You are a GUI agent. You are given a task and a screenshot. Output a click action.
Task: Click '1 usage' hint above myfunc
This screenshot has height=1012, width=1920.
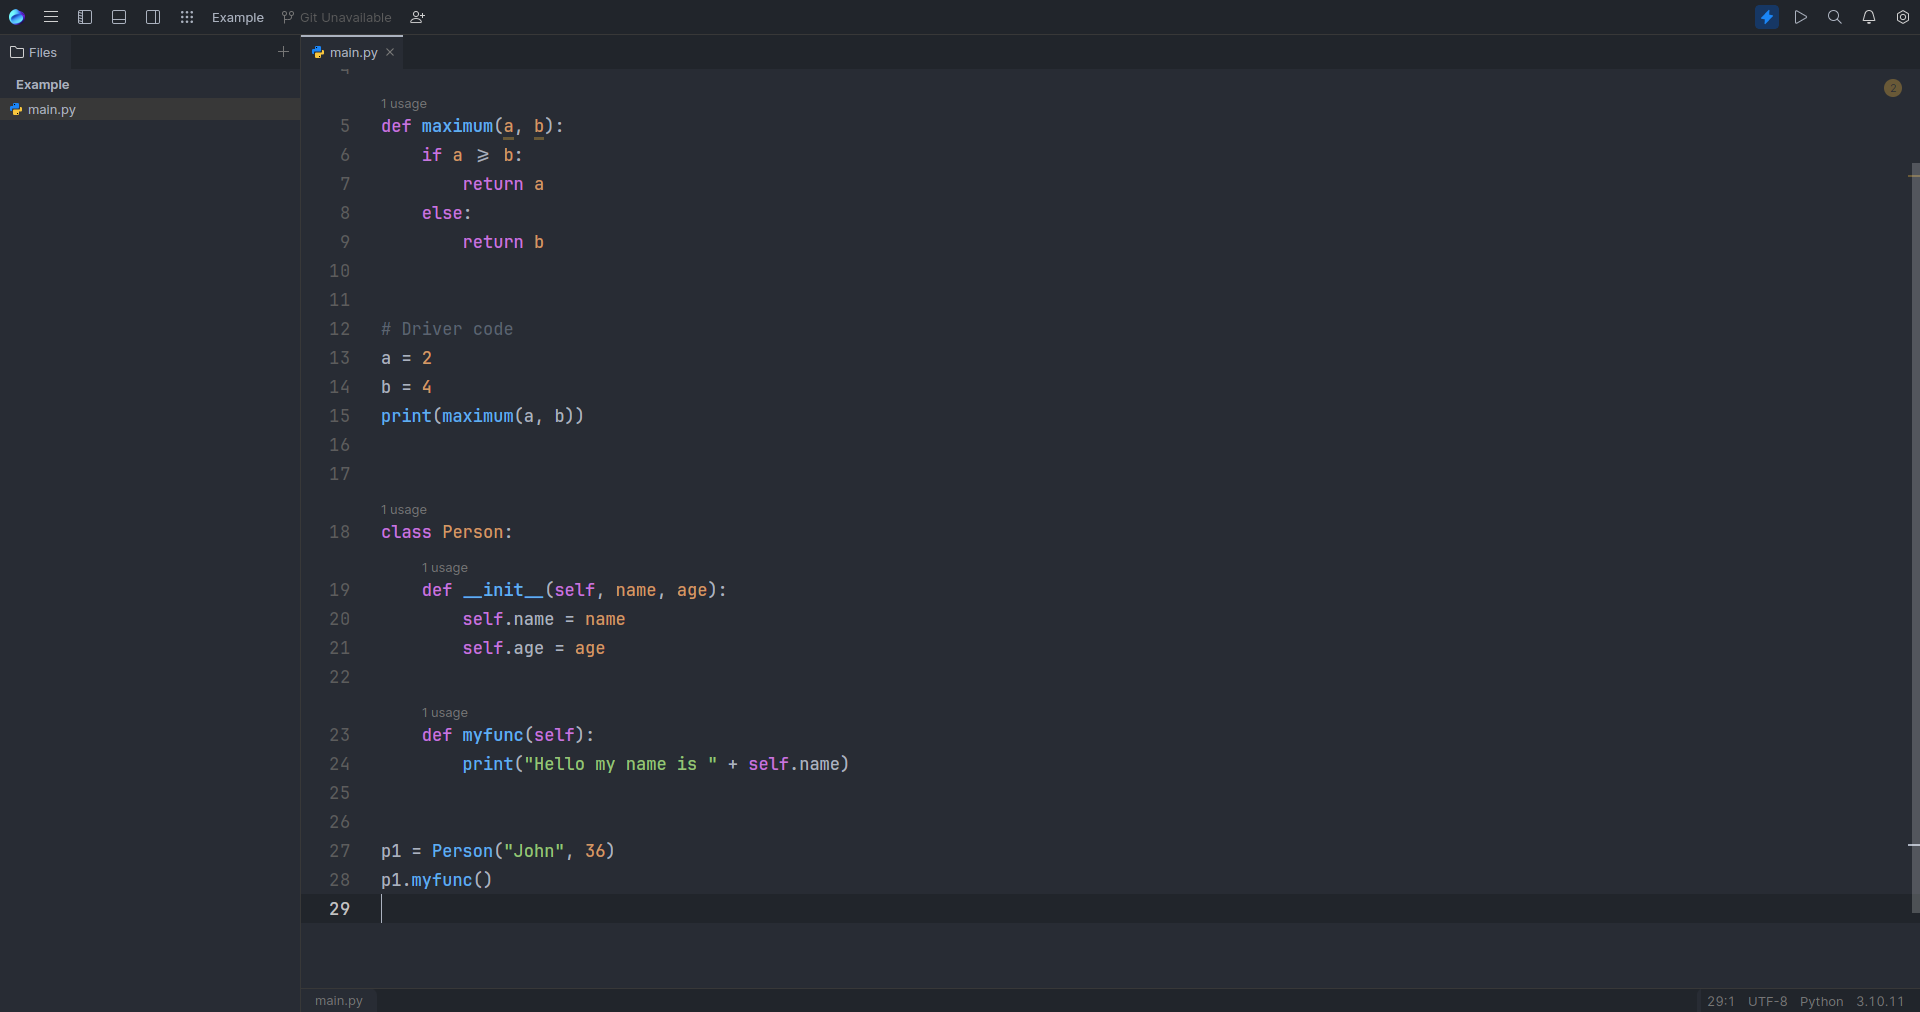pyautogui.click(x=445, y=712)
